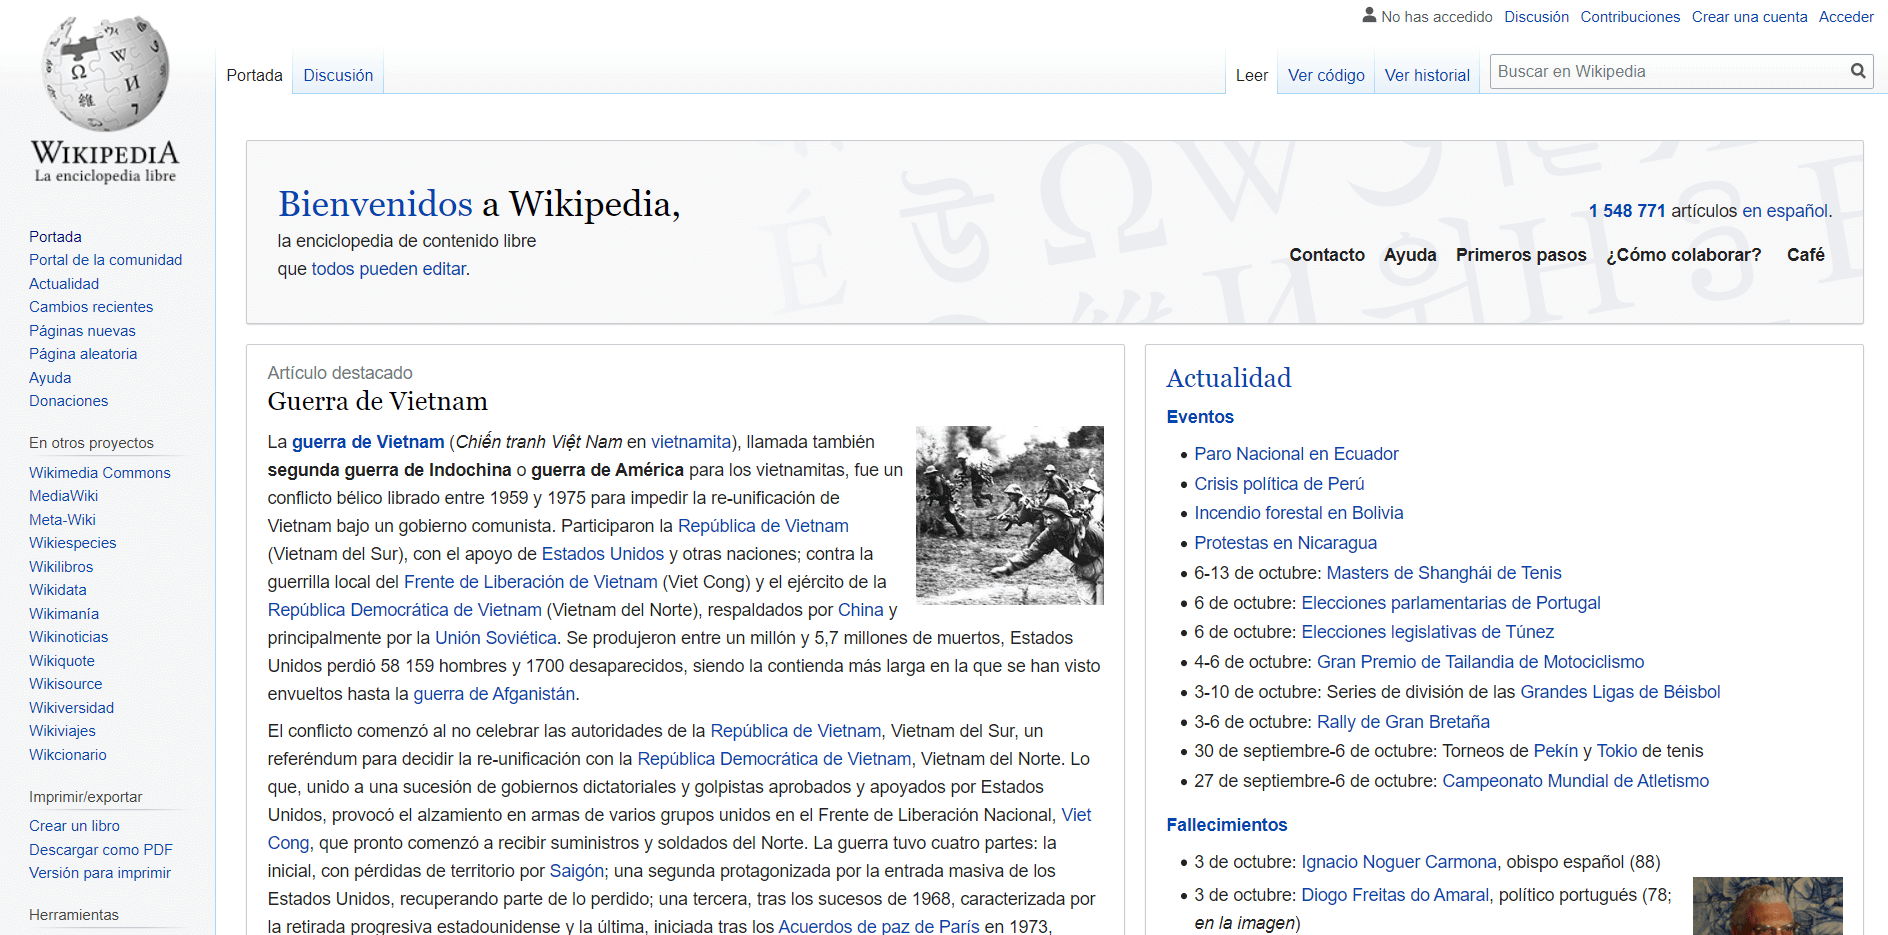1888x935 pixels.
Task: Open the Contribuciones link
Action: pos(1630,17)
